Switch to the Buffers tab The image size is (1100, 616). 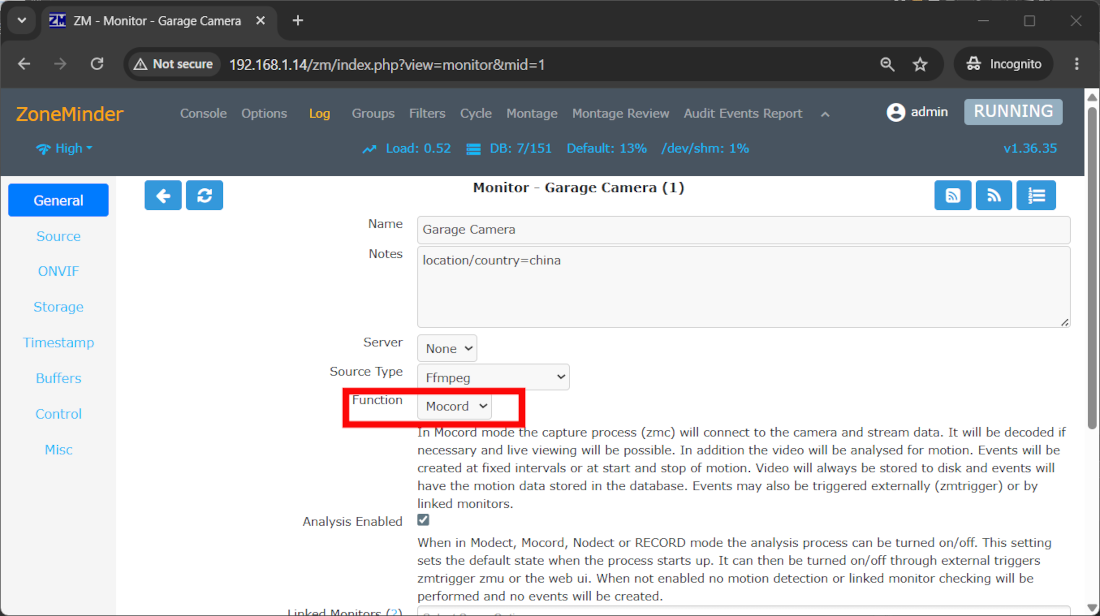(58, 378)
